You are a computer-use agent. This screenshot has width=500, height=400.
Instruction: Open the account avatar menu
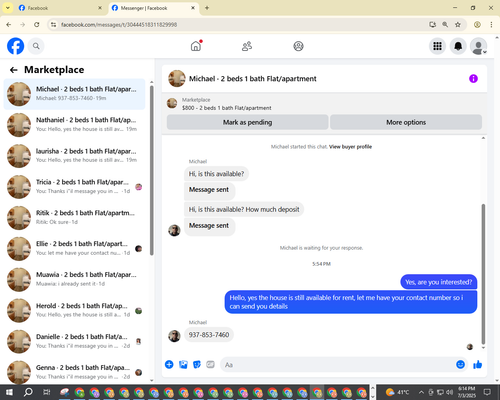479,46
